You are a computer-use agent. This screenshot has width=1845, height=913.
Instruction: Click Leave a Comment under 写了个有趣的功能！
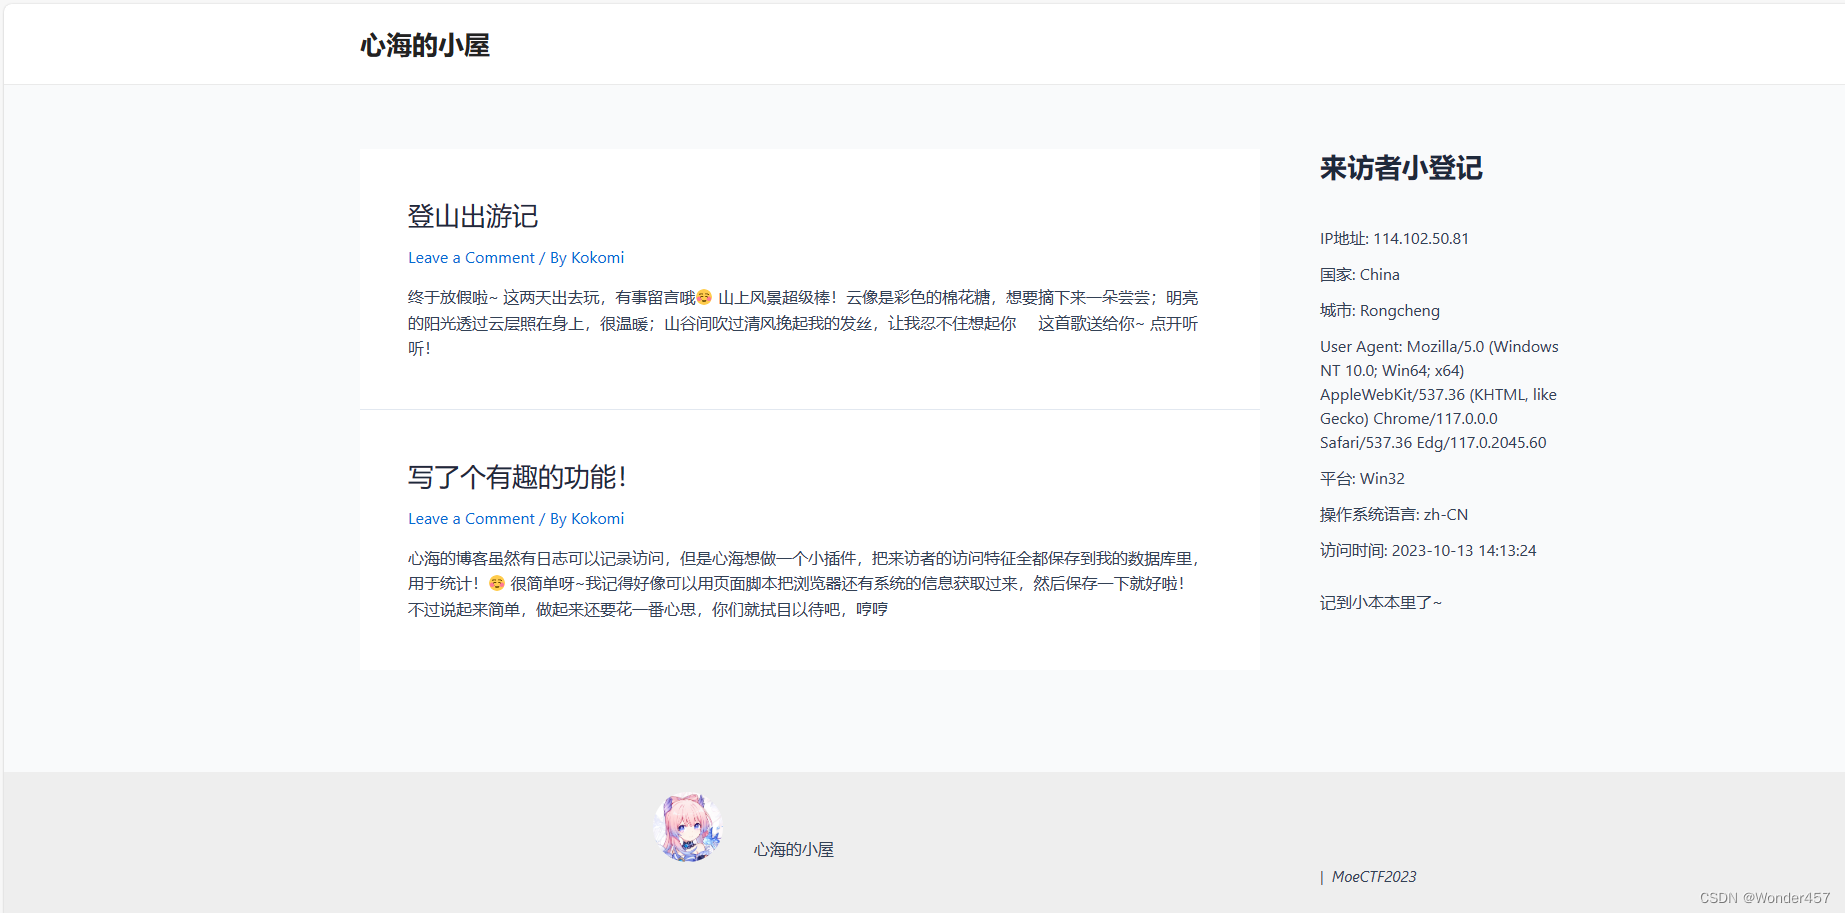point(470,518)
